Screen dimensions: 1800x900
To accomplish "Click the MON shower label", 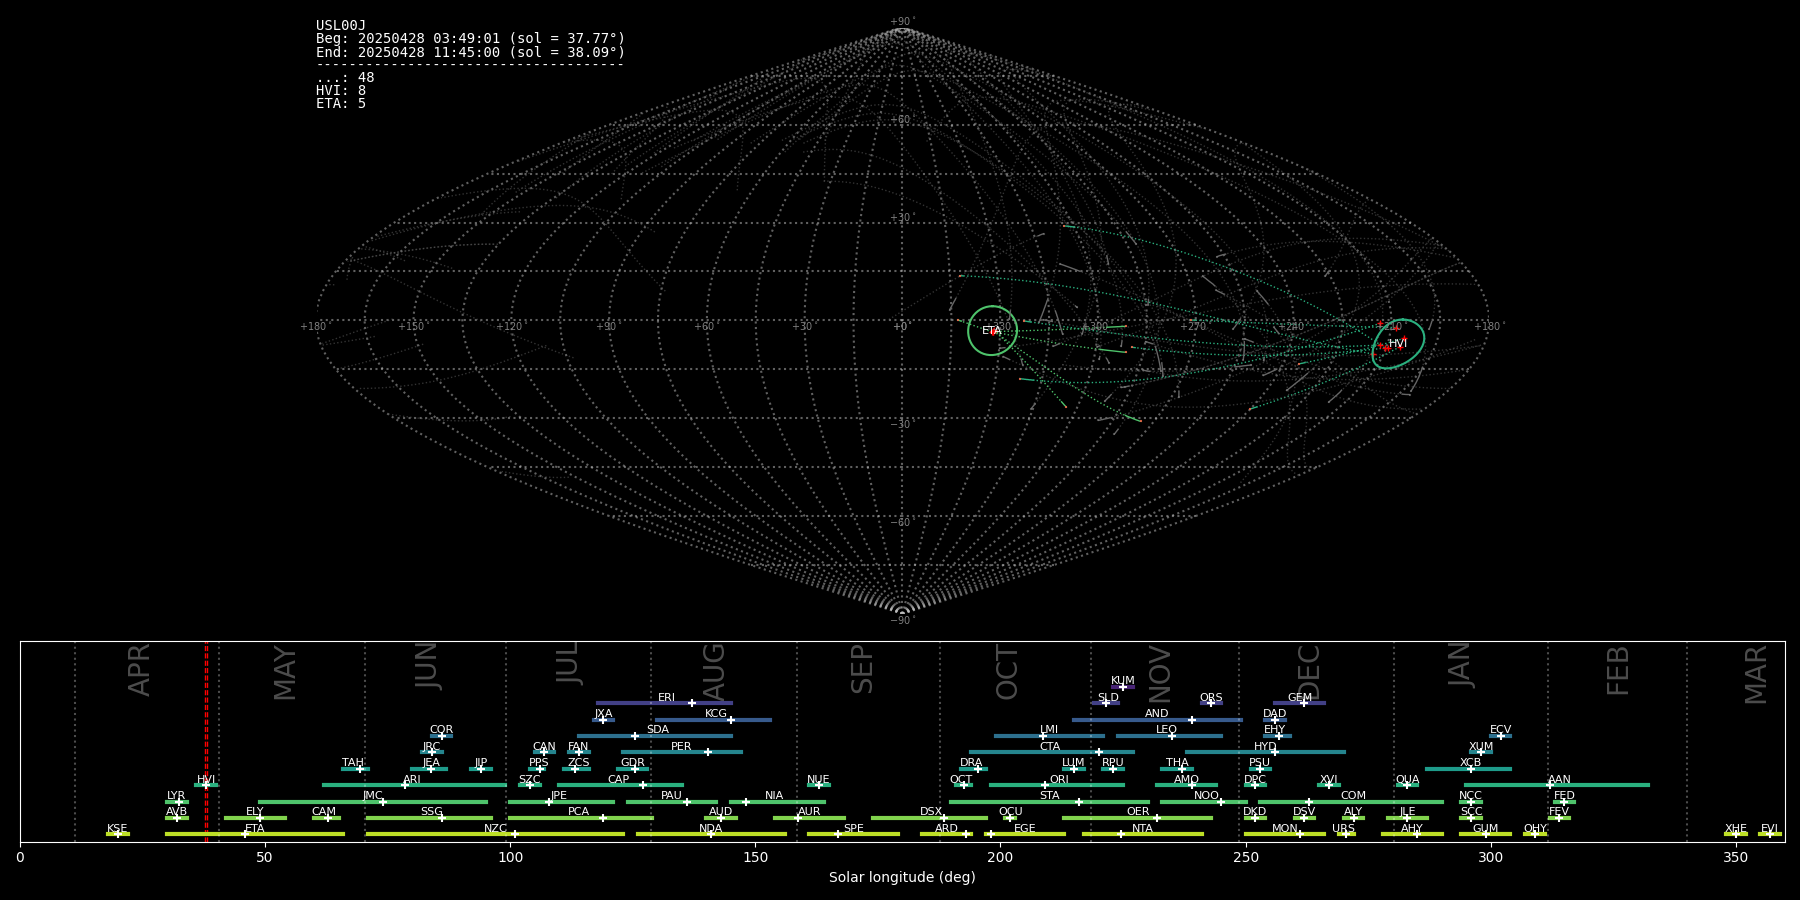I will [x=1285, y=829].
